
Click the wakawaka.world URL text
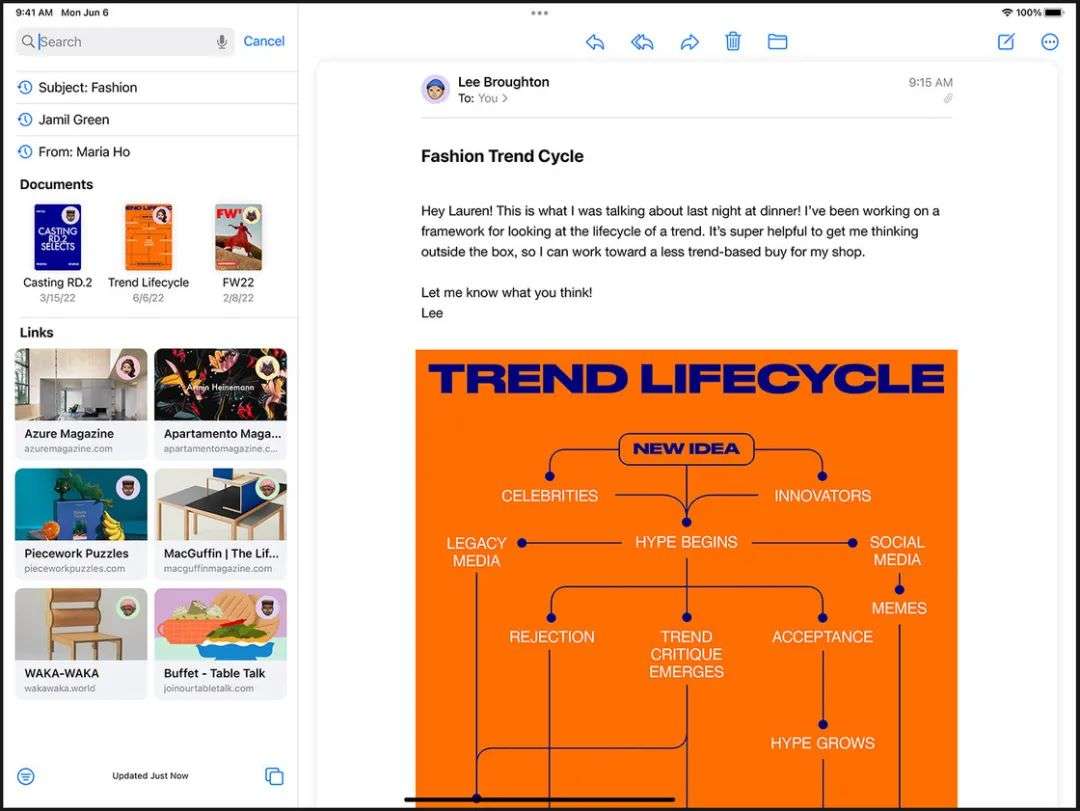pyautogui.click(x=60, y=688)
